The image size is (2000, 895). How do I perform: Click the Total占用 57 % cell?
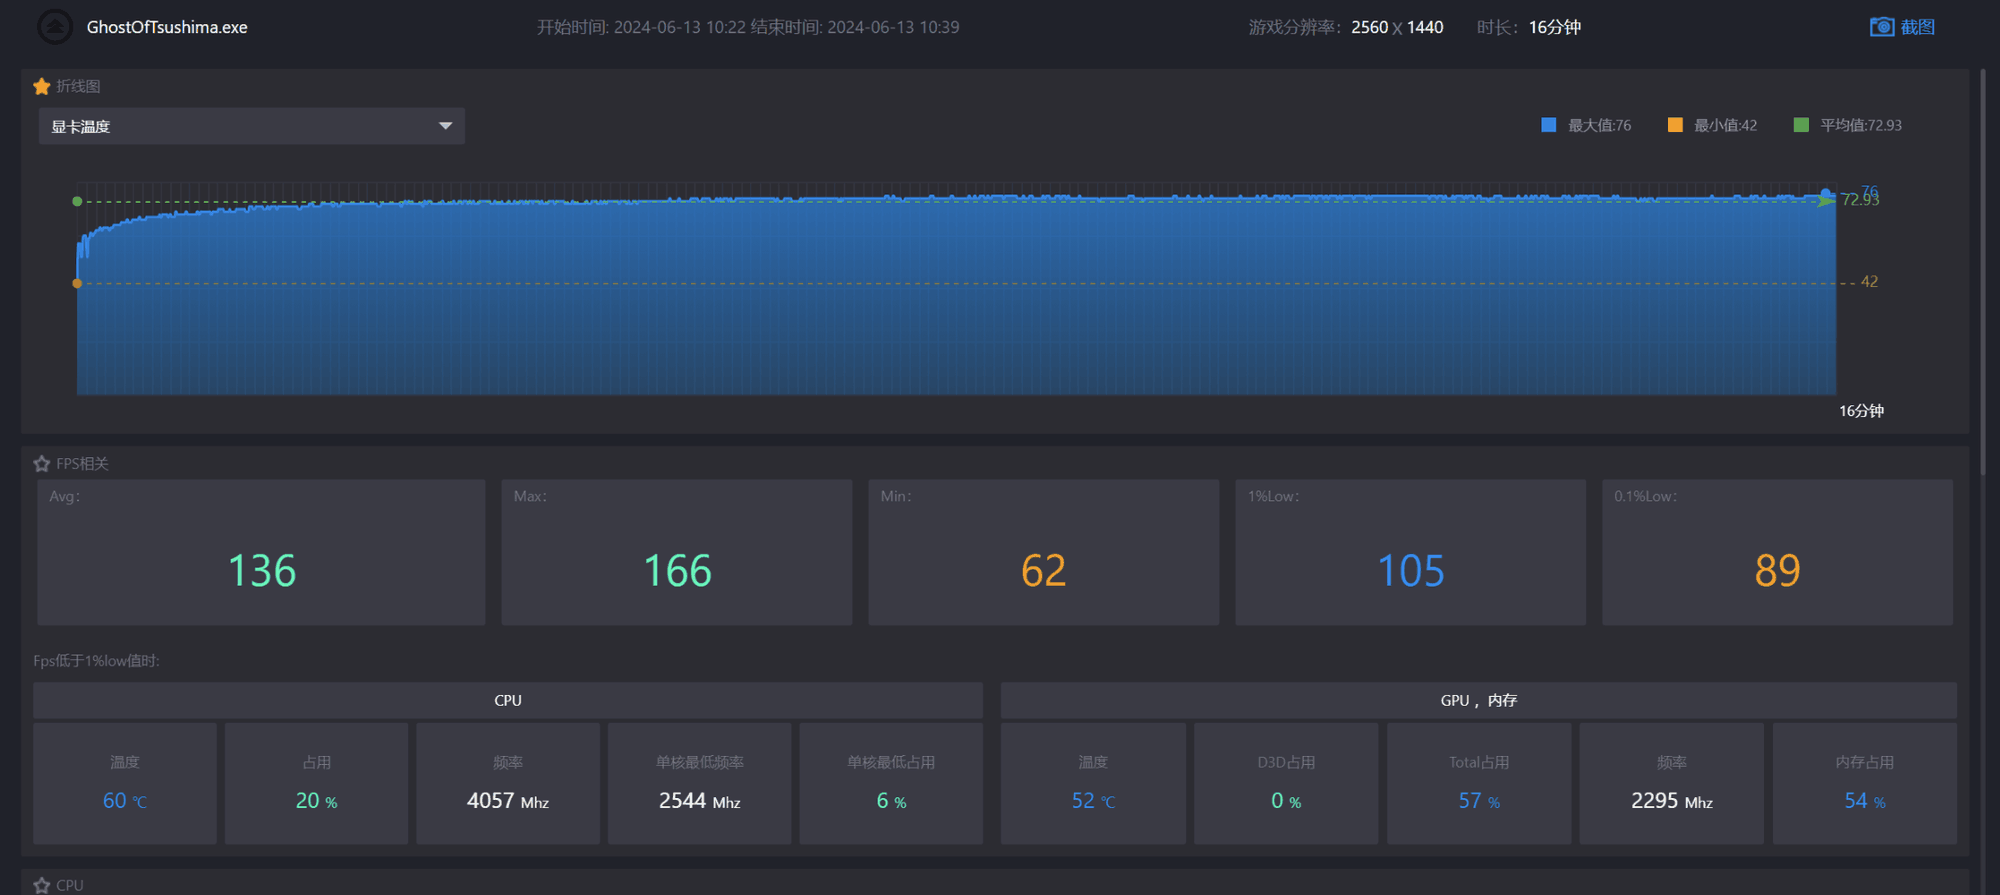click(1479, 783)
